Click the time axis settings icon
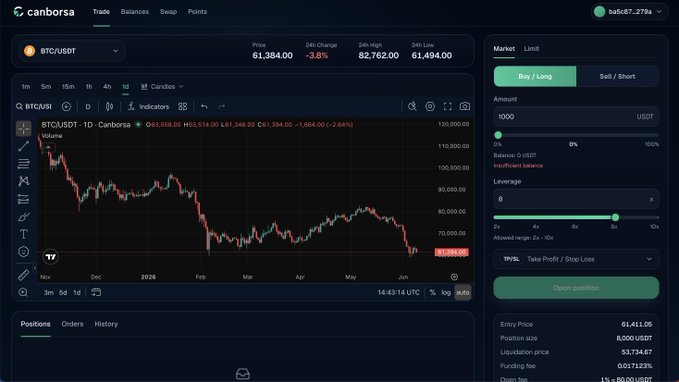 pyautogui.click(x=454, y=277)
